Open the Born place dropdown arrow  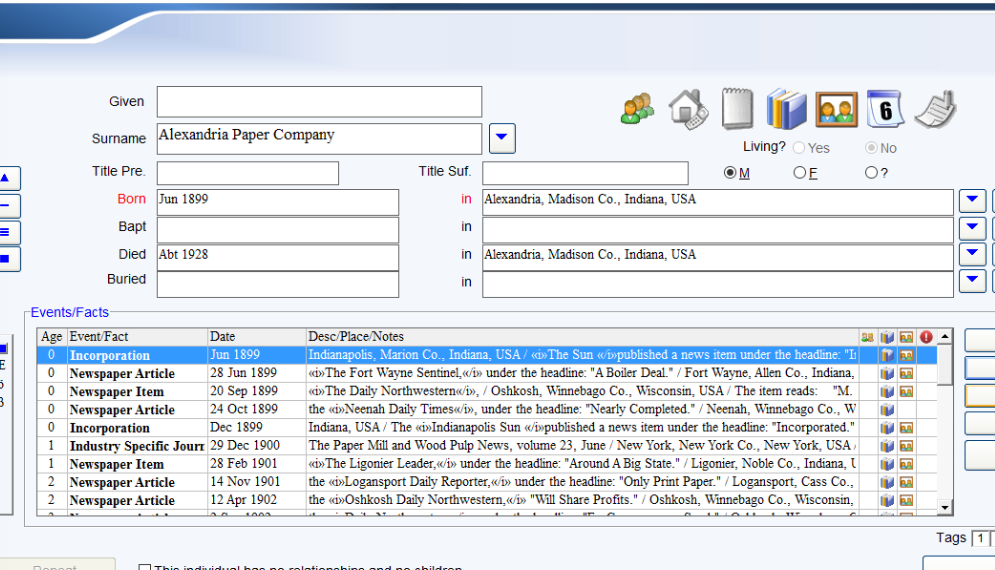pos(972,201)
